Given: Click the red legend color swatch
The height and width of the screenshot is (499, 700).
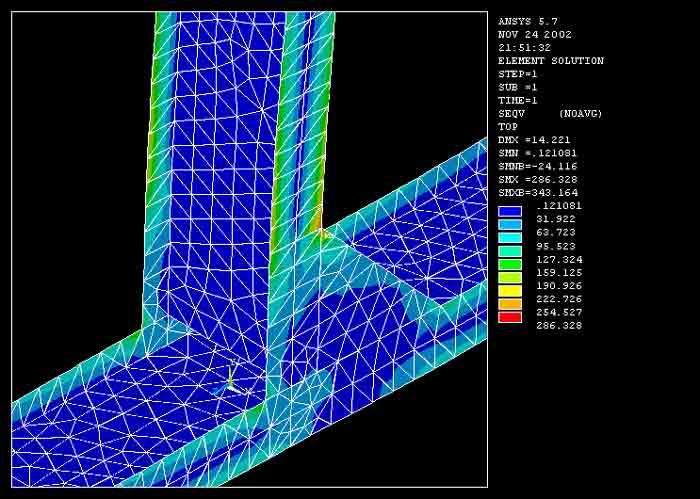Looking at the screenshot, I should [510, 317].
